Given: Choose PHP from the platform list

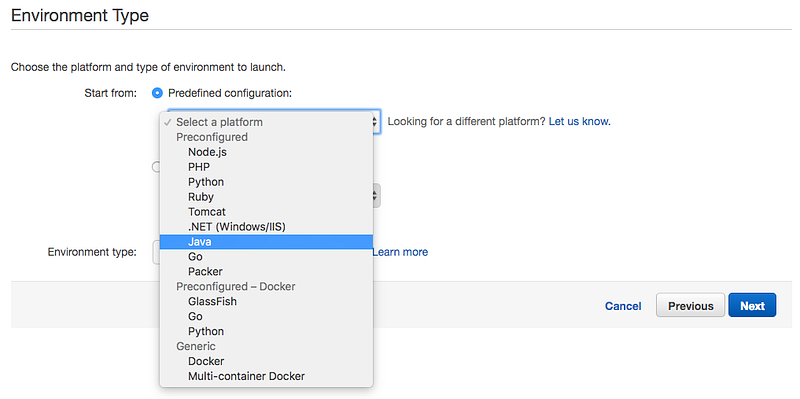Looking at the screenshot, I should pyautogui.click(x=266, y=167).
